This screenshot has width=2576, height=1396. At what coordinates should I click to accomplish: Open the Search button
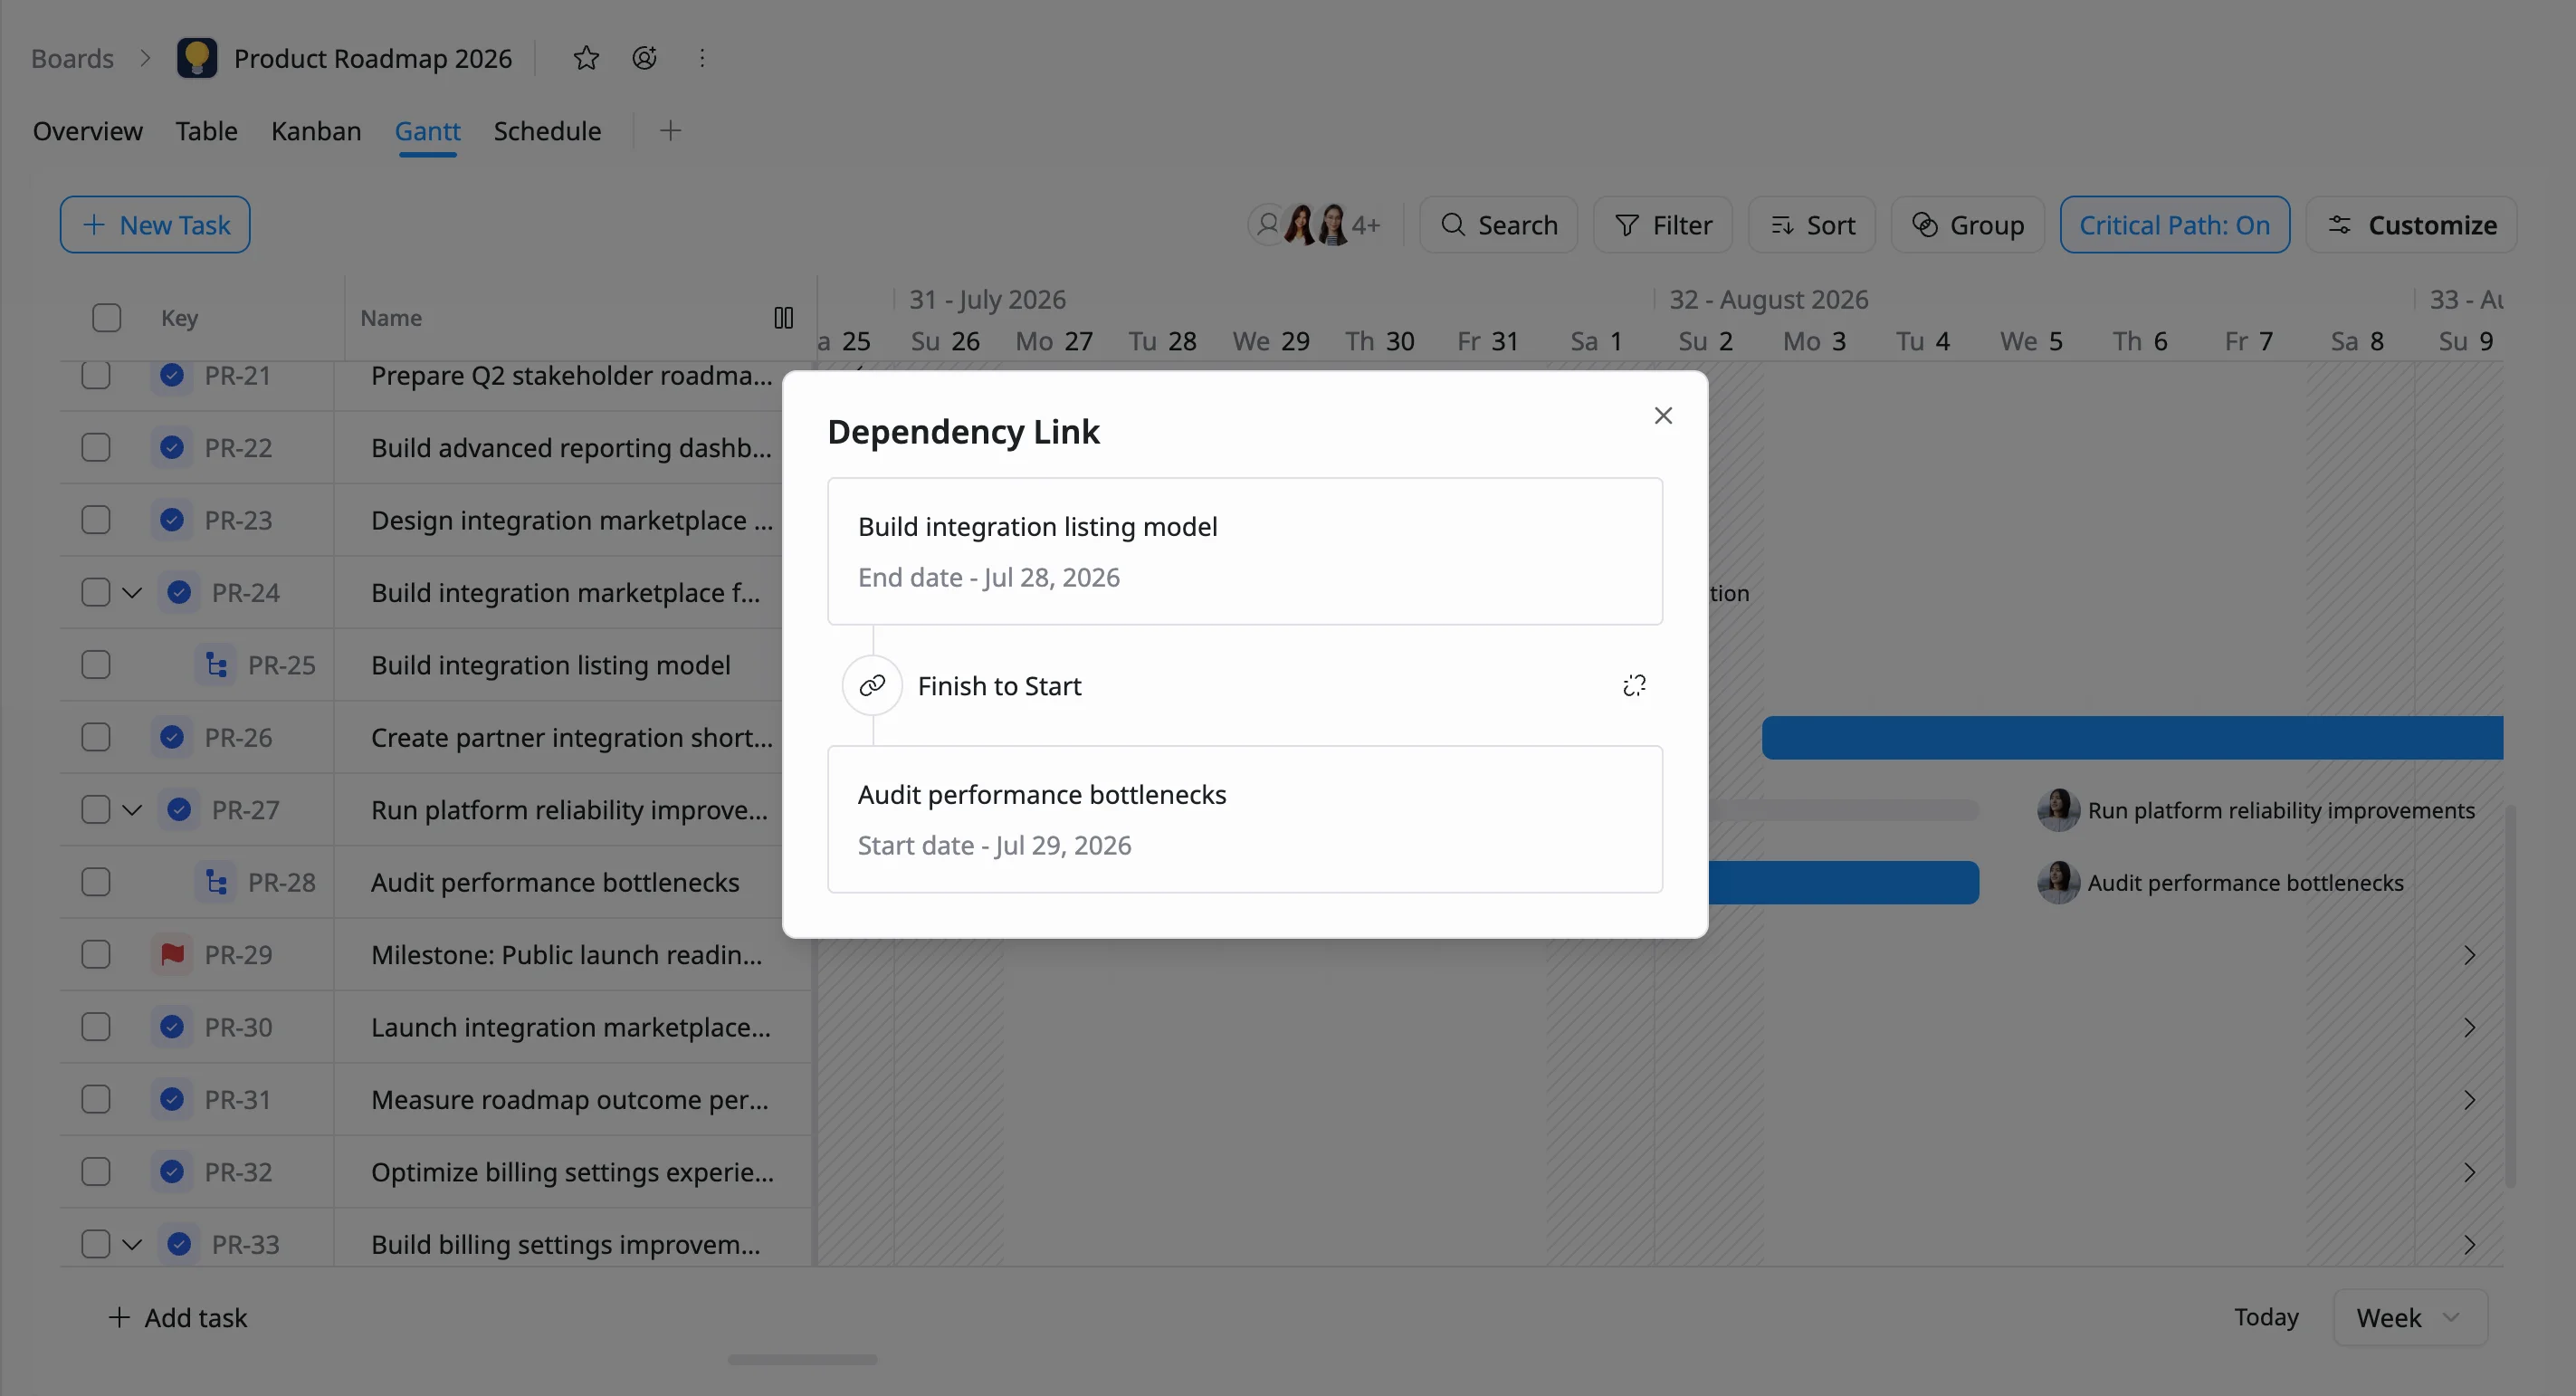pyautogui.click(x=1498, y=225)
